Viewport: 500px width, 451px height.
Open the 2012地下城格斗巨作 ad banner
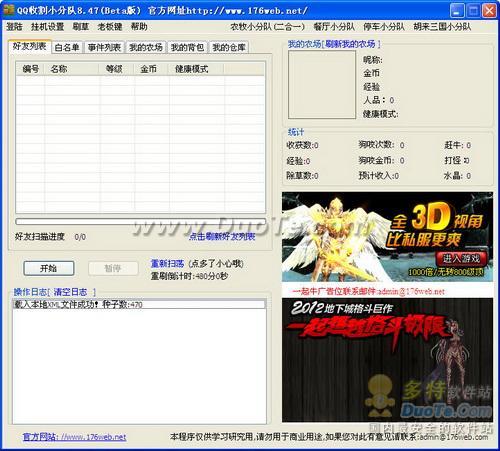click(x=387, y=360)
